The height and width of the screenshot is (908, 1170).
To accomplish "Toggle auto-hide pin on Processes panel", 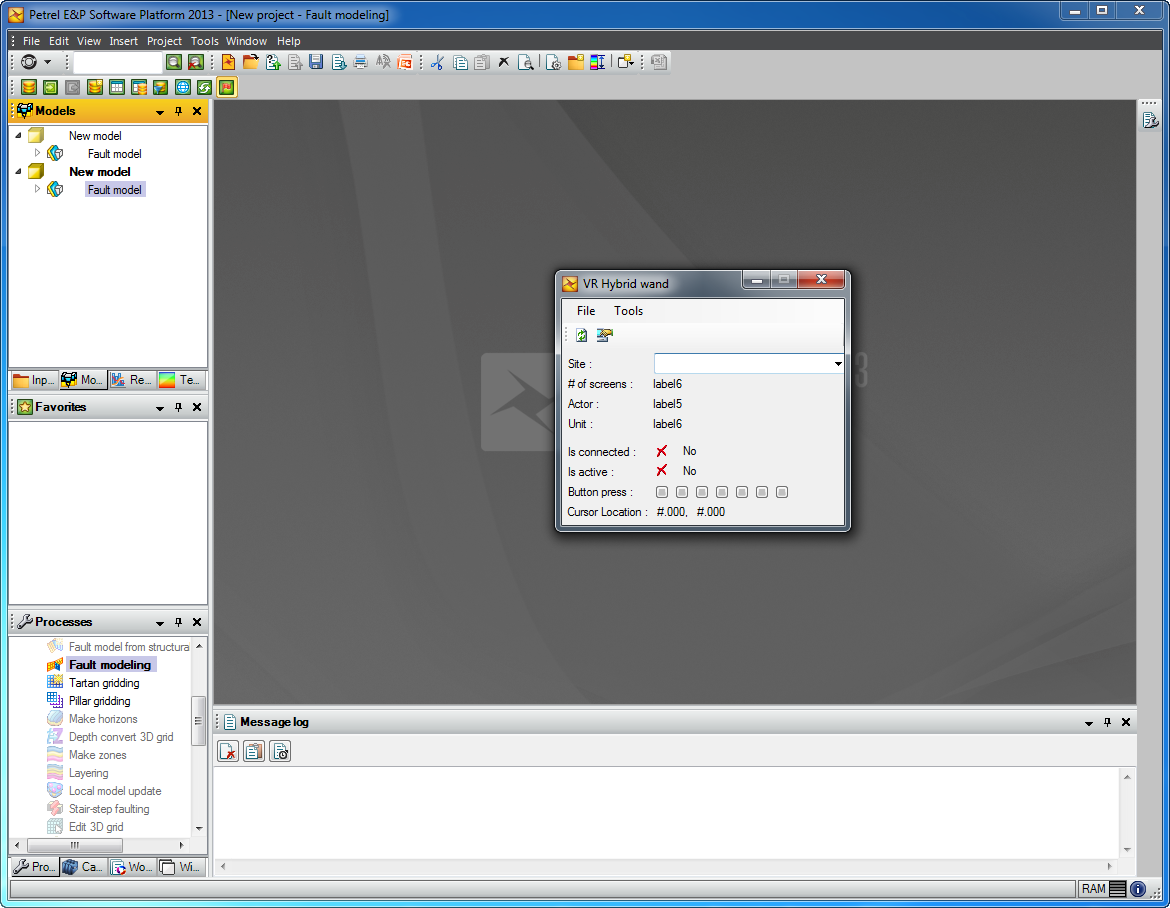I will pos(178,622).
